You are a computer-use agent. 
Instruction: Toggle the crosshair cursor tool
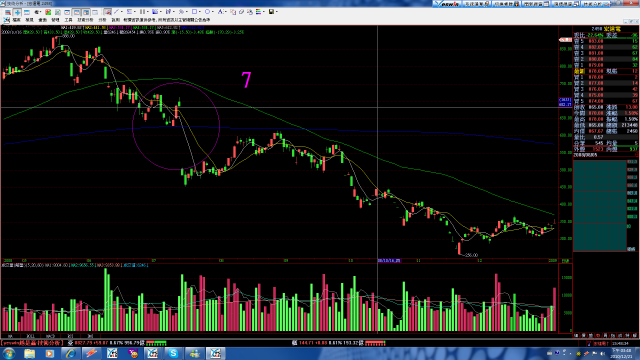tap(18, 12)
